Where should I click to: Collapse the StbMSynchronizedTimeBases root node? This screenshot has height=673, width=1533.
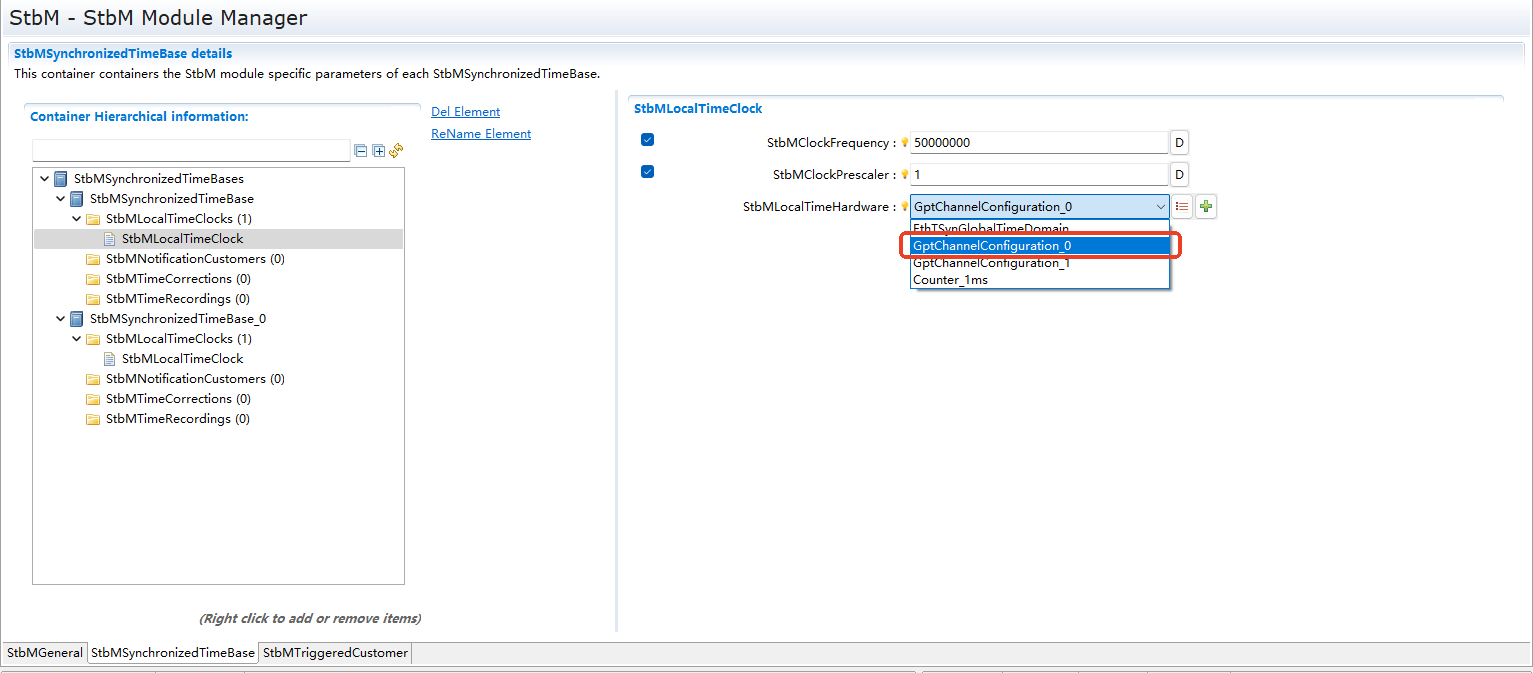(44, 179)
